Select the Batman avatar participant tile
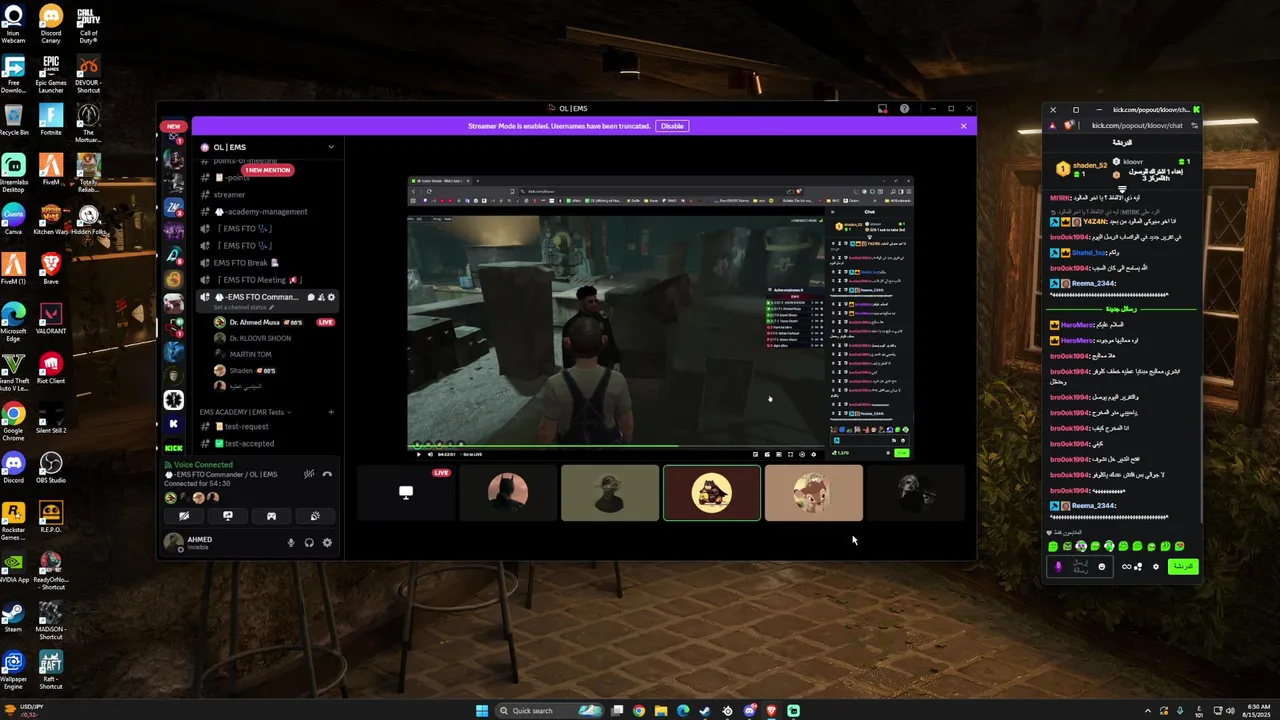The width and height of the screenshot is (1280, 720). coord(508,493)
